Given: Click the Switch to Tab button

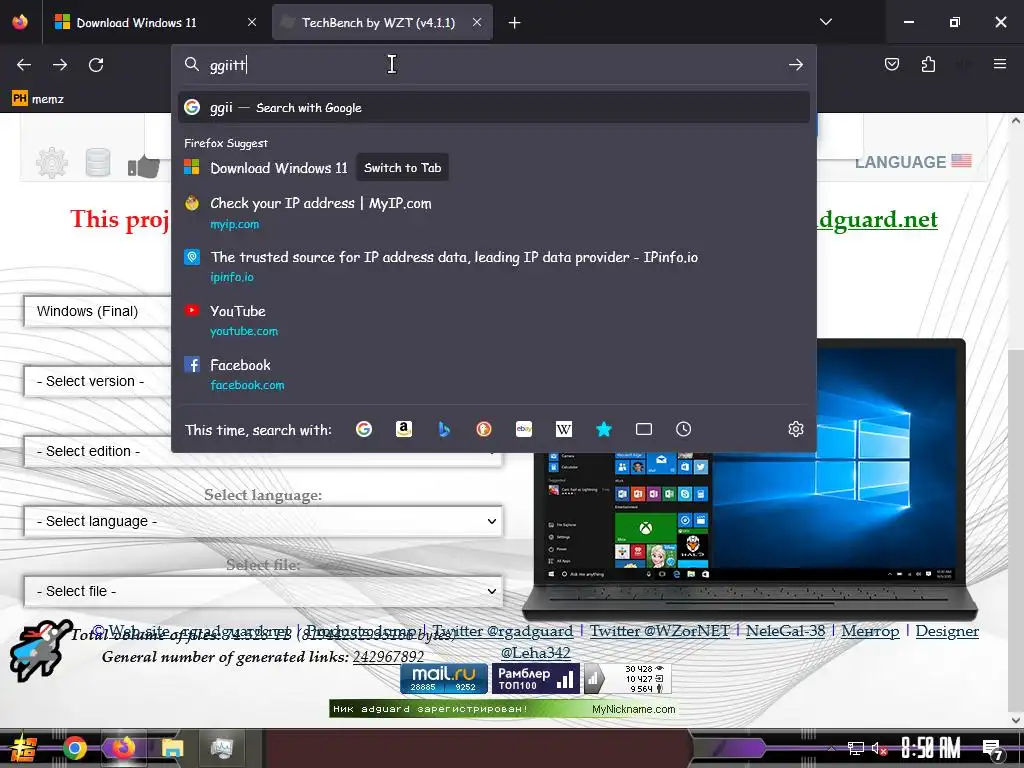Looking at the screenshot, I should coord(402,168).
